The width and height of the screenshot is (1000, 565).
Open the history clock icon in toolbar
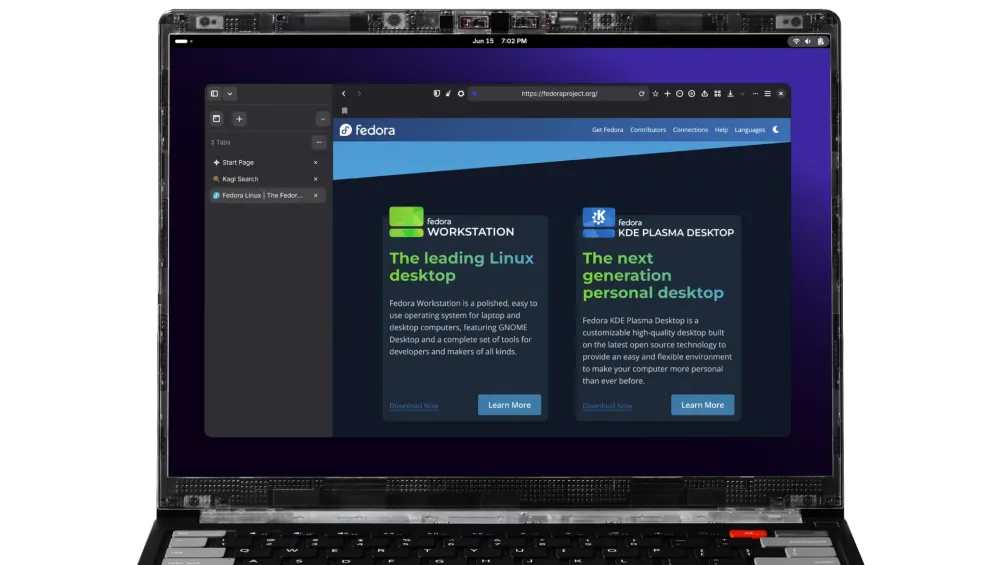pyautogui.click(x=679, y=94)
